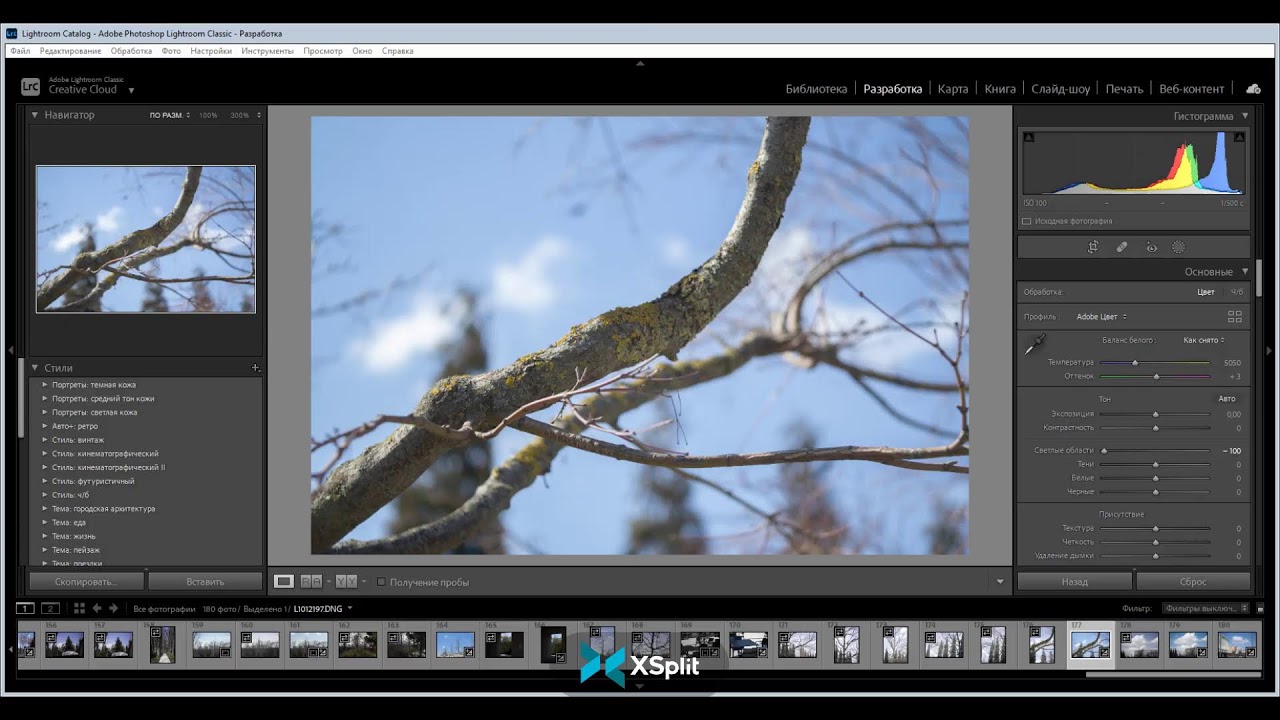Set treatment to Ч/б

pos(1237,292)
